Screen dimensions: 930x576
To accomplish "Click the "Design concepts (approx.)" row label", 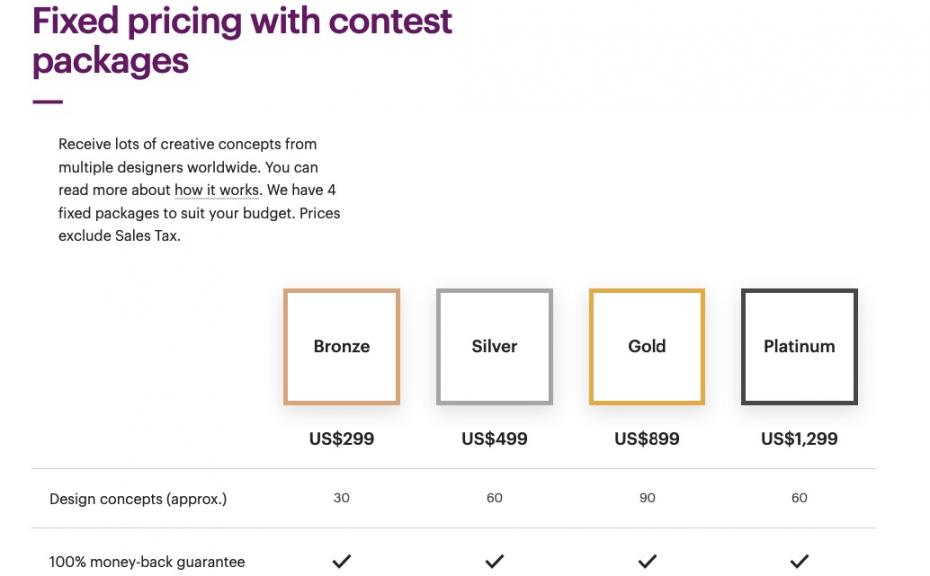I will (138, 498).
